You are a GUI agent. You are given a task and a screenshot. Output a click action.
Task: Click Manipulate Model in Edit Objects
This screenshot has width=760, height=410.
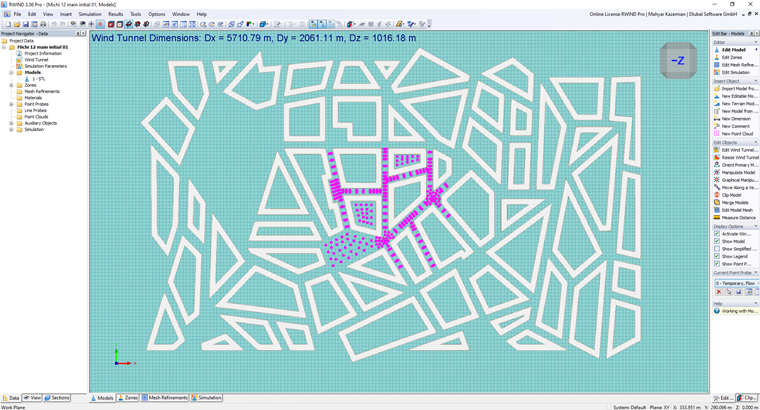[x=736, y=173]
